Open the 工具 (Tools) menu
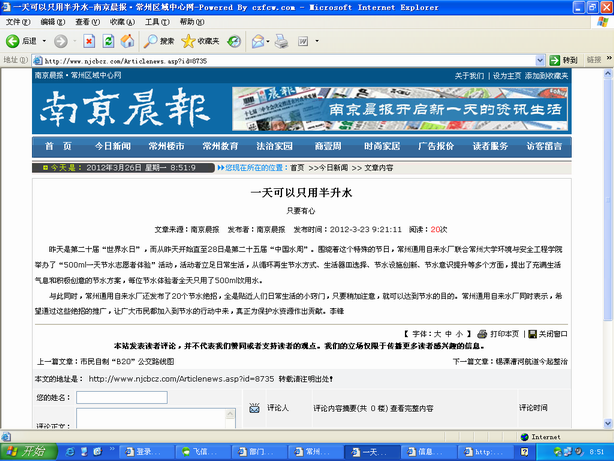This screenshot has height=461, width=614. pyautogui.click(x=153, y=20)
